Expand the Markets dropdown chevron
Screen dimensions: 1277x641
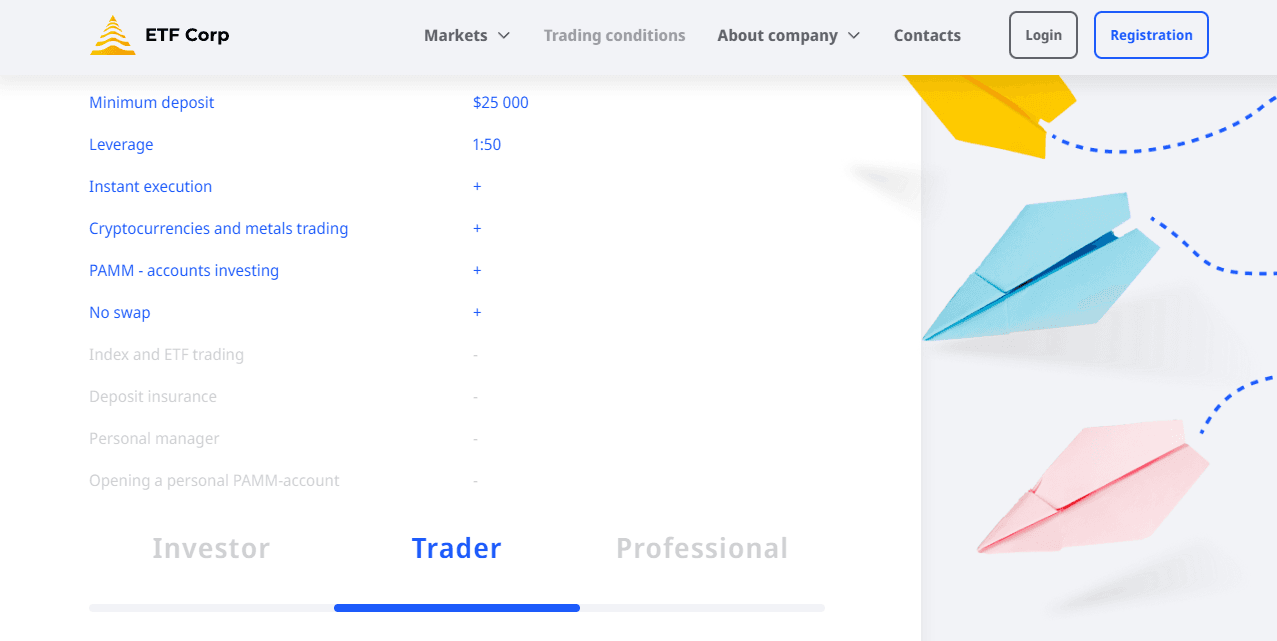(x=504, y=36)
